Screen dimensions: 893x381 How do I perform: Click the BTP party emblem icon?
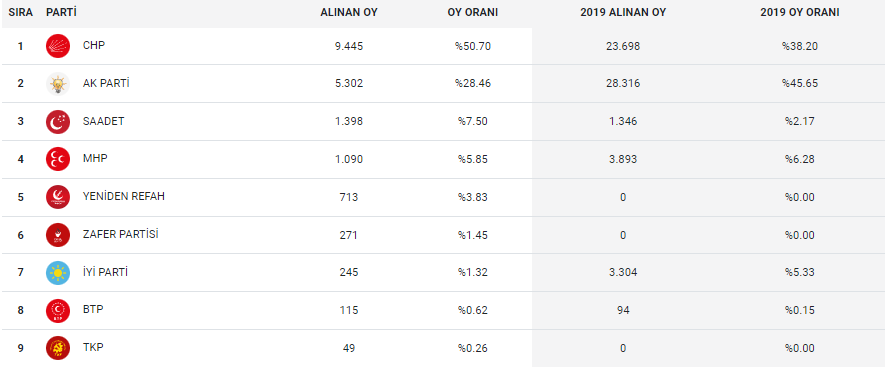tap(58, 310)
